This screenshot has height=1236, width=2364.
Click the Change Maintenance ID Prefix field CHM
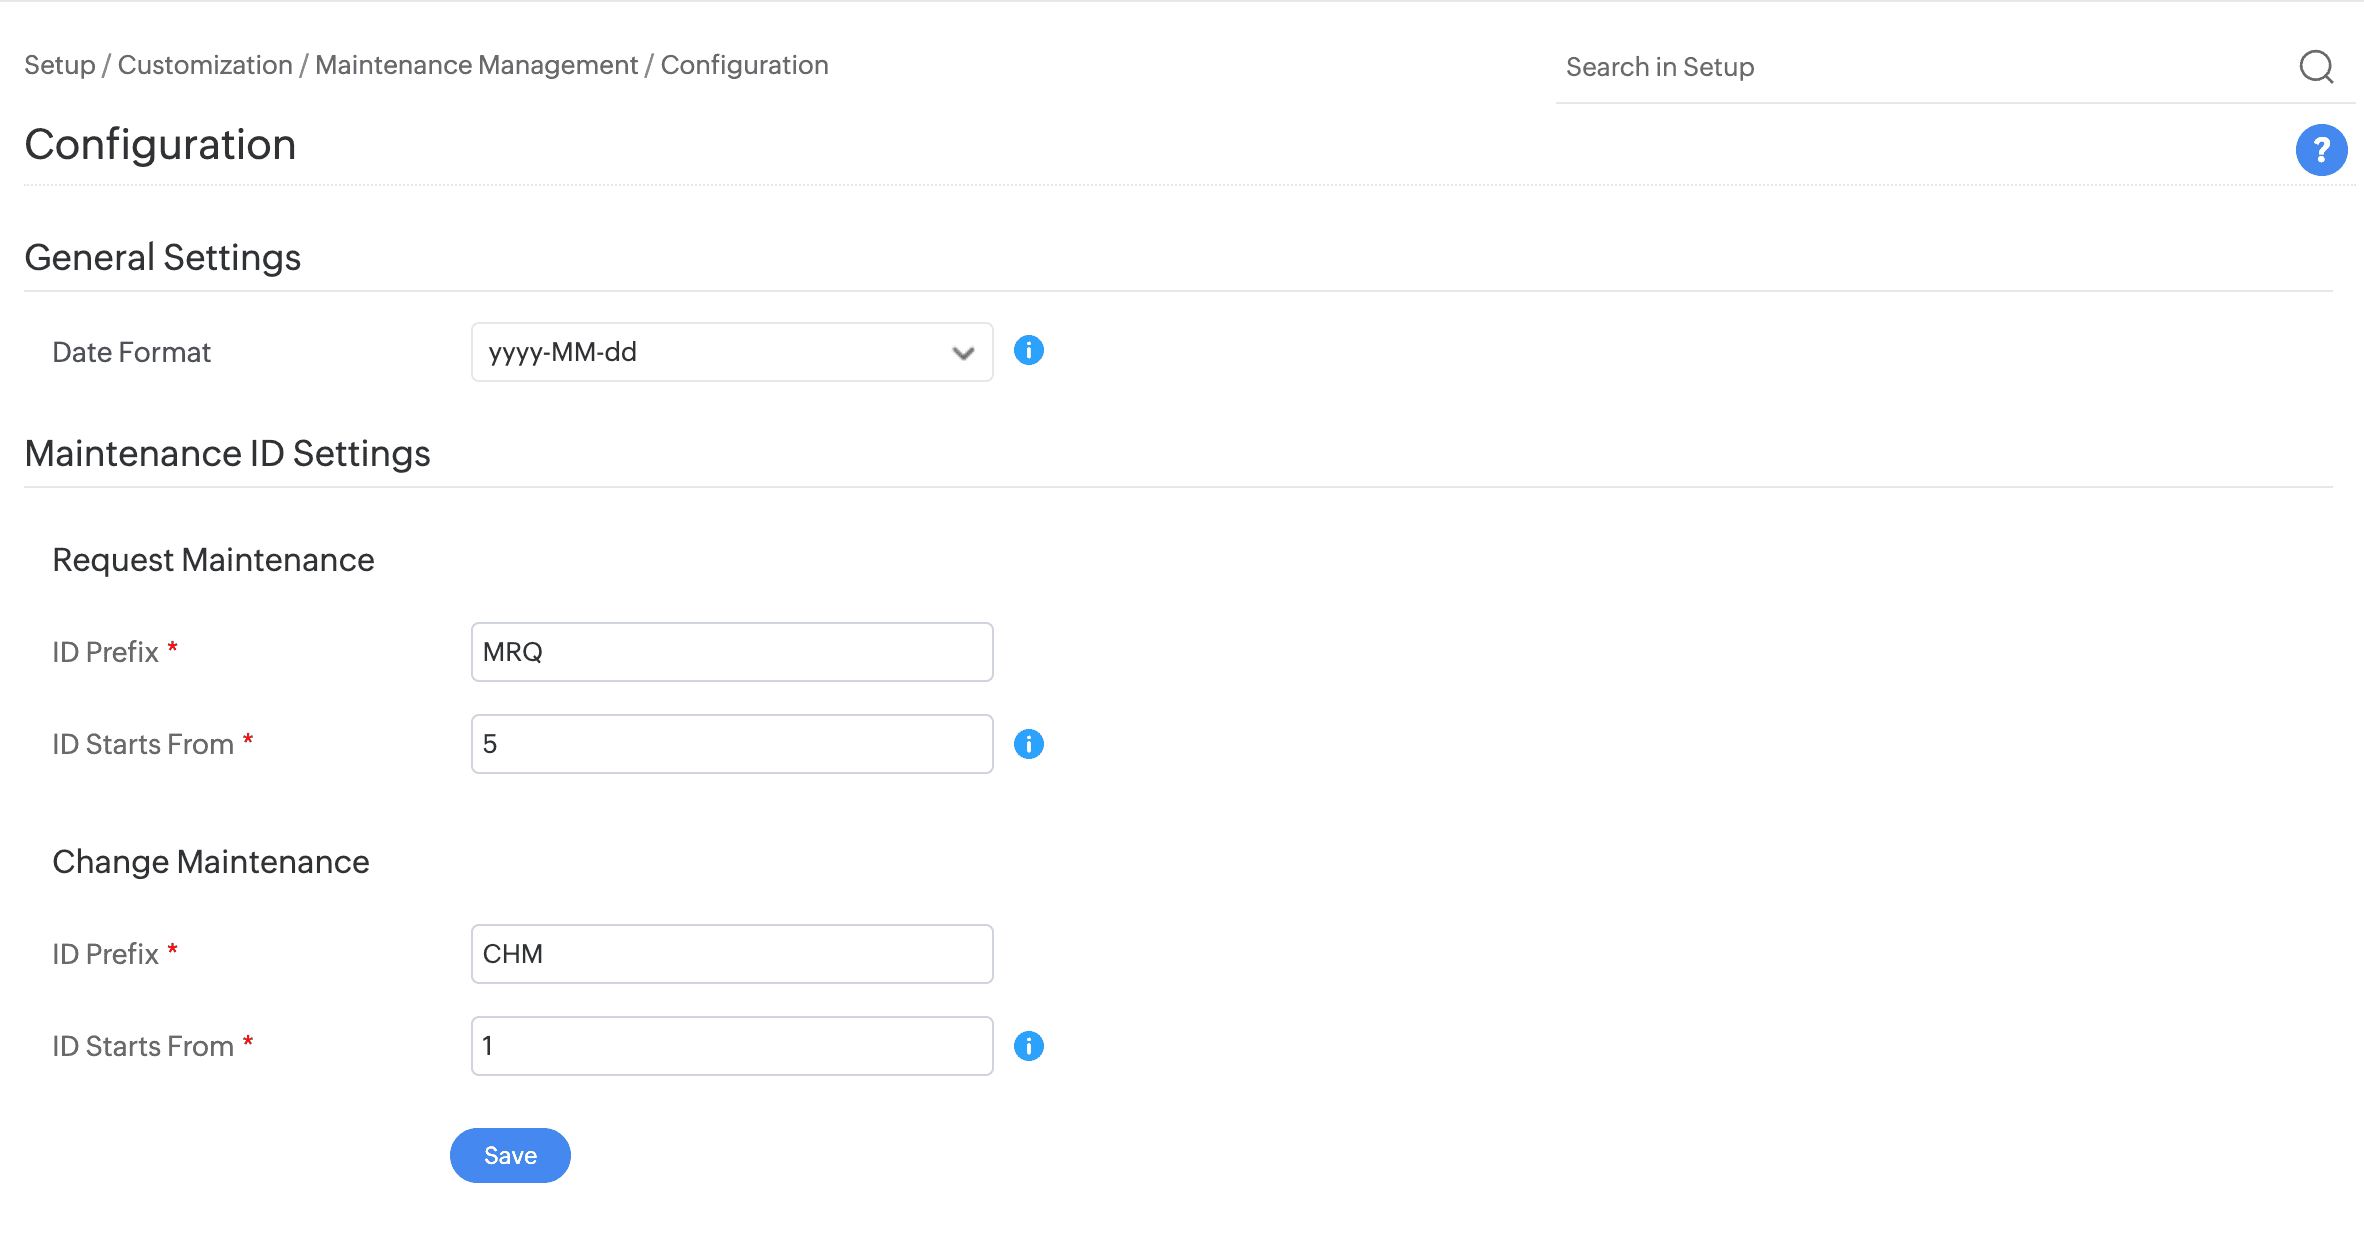730,954
